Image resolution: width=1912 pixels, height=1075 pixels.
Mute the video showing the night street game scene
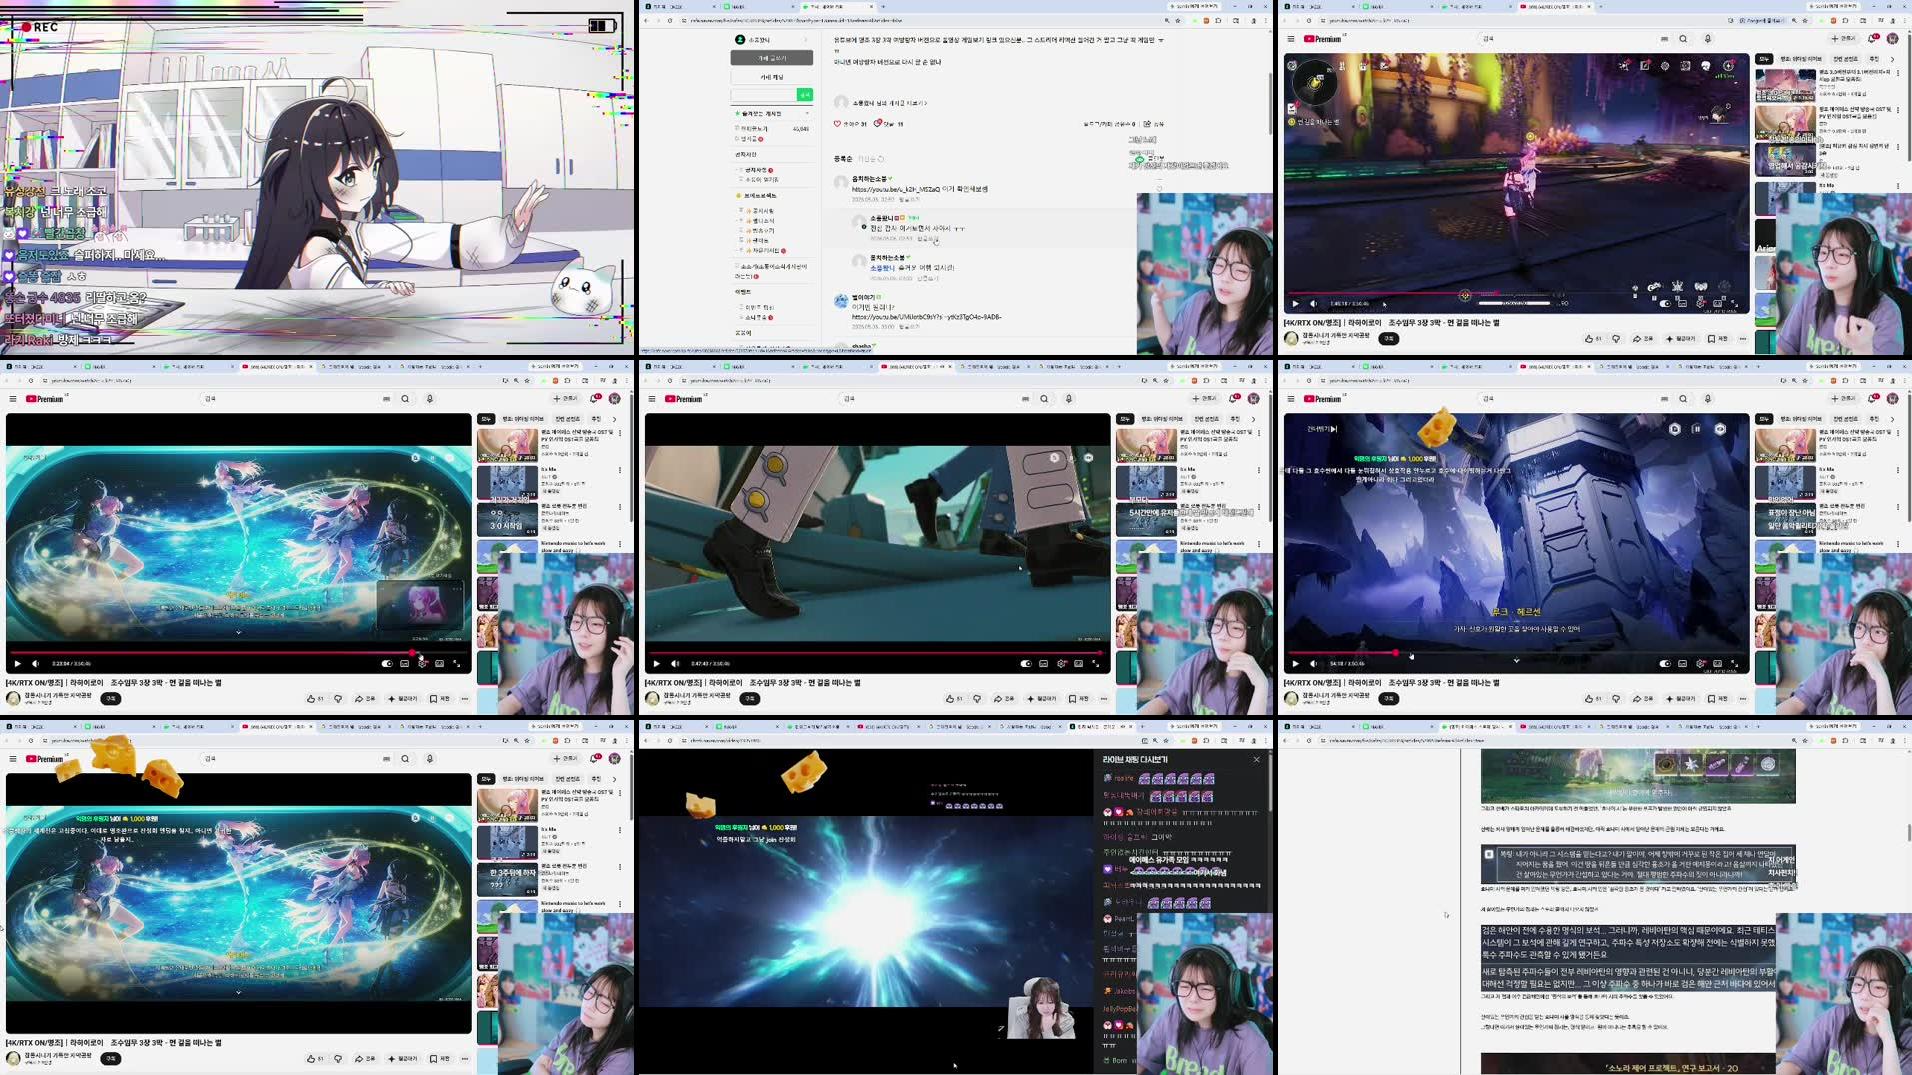[x=1314, y=303]
